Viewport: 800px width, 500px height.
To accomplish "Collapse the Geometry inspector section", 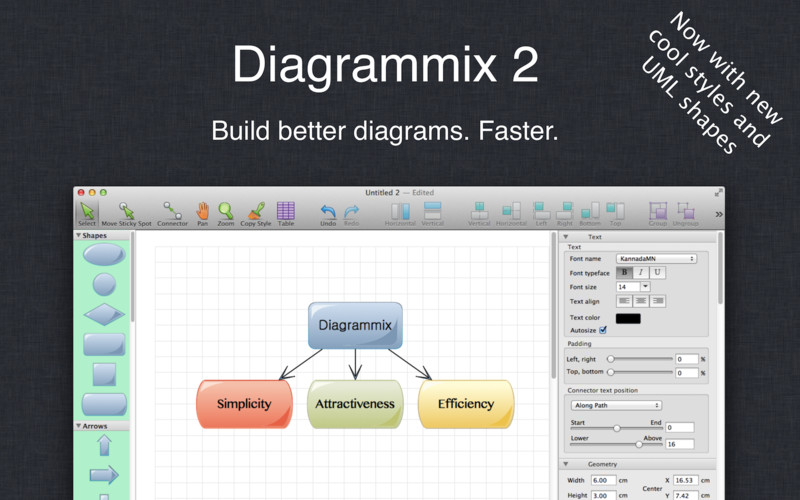I will click(565, 464).
